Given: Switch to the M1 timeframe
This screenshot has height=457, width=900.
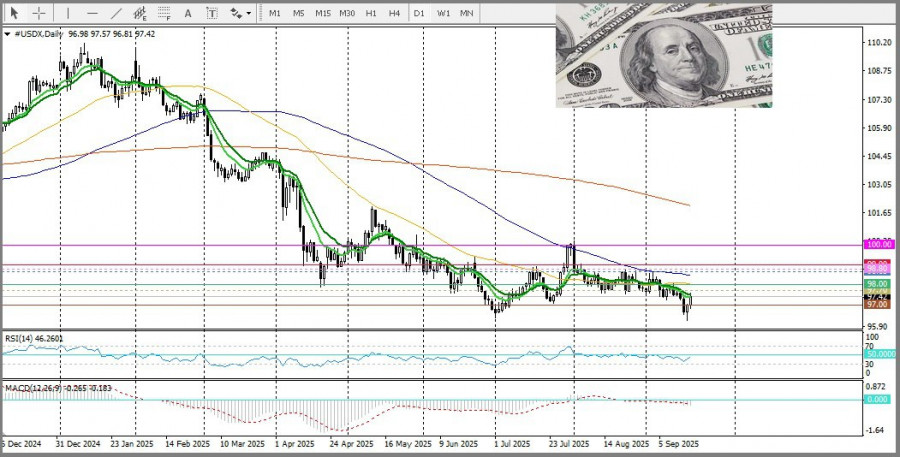Looking at the screenshot, I should coord(275,13).
